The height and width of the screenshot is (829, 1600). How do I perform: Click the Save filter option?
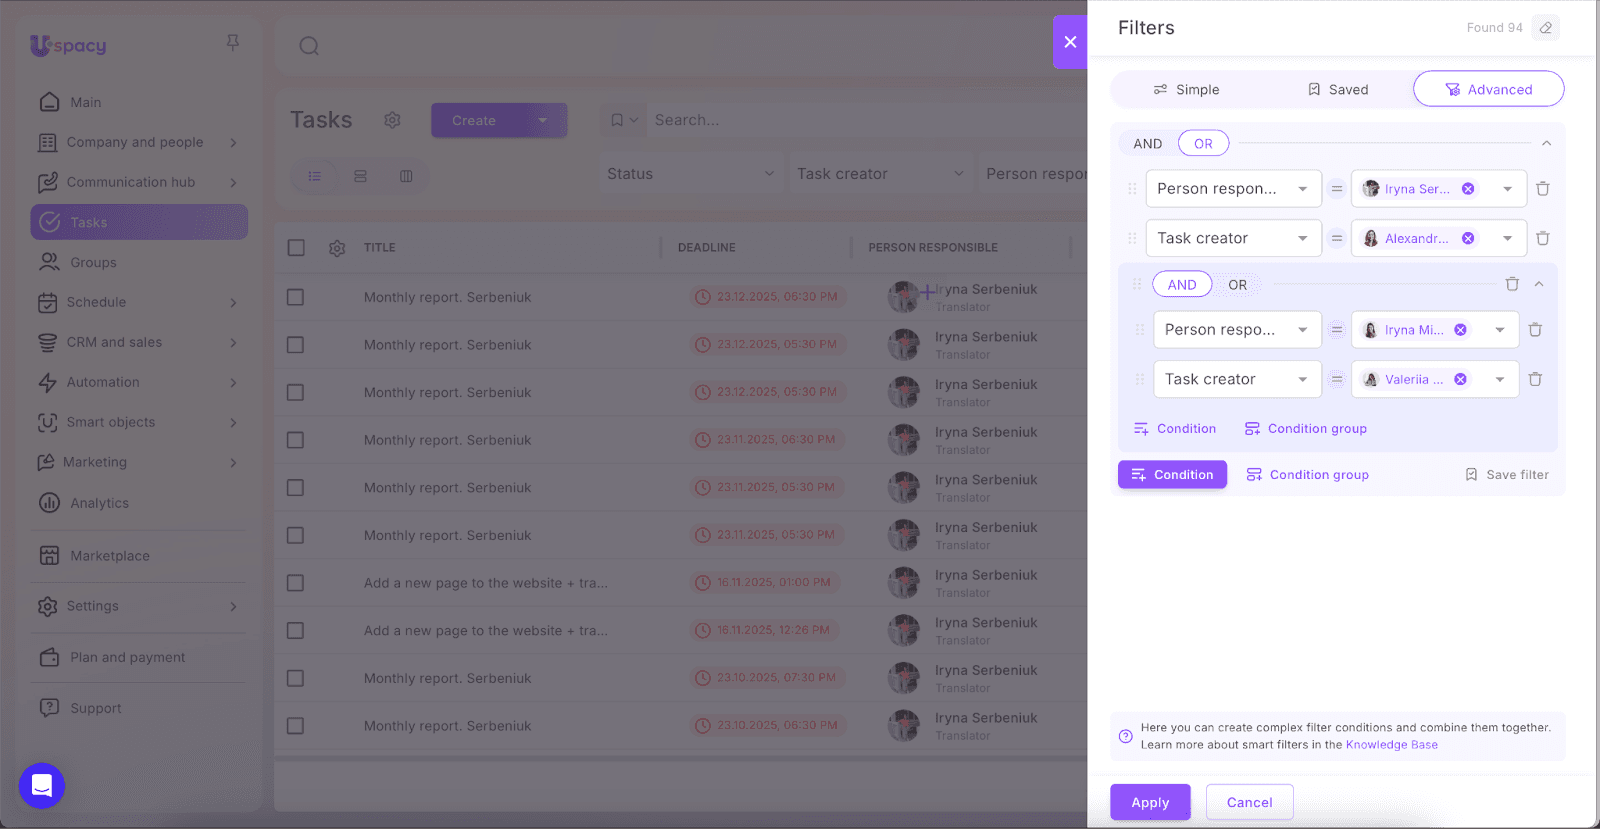click(x=1507, y=475)
